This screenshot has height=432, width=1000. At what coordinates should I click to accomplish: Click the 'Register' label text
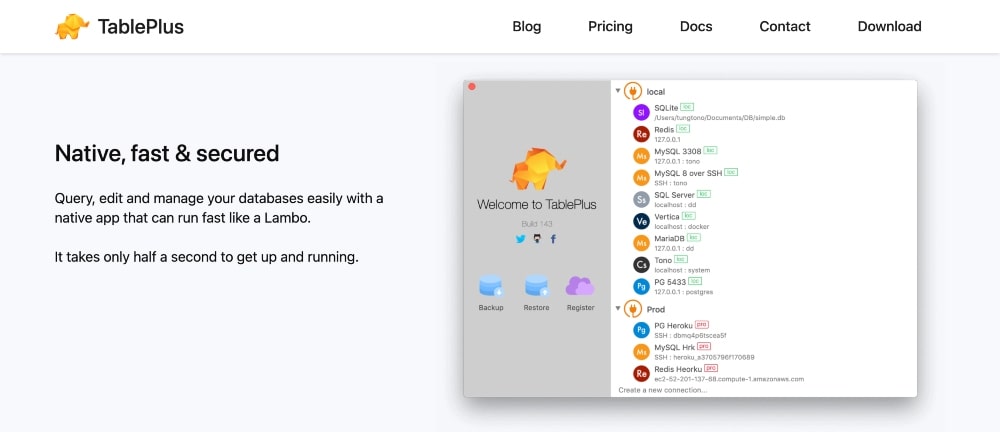(580, 308)
